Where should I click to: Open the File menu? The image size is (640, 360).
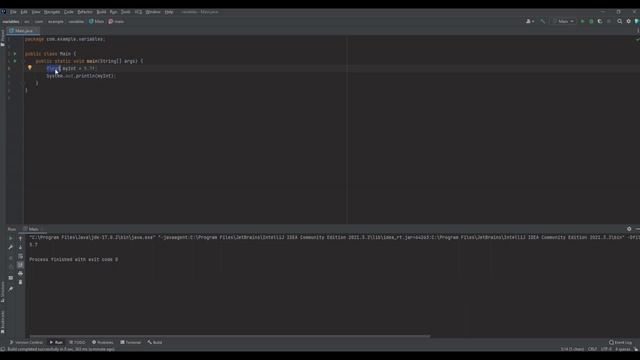13,12
